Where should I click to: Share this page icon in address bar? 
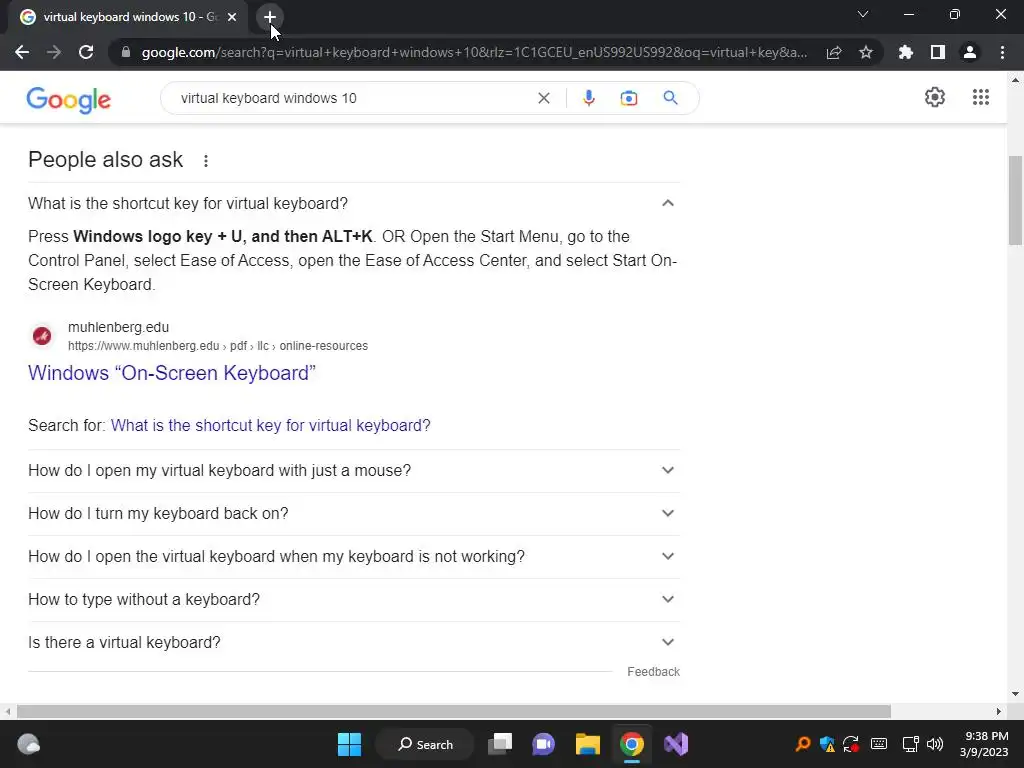point(834,52)
